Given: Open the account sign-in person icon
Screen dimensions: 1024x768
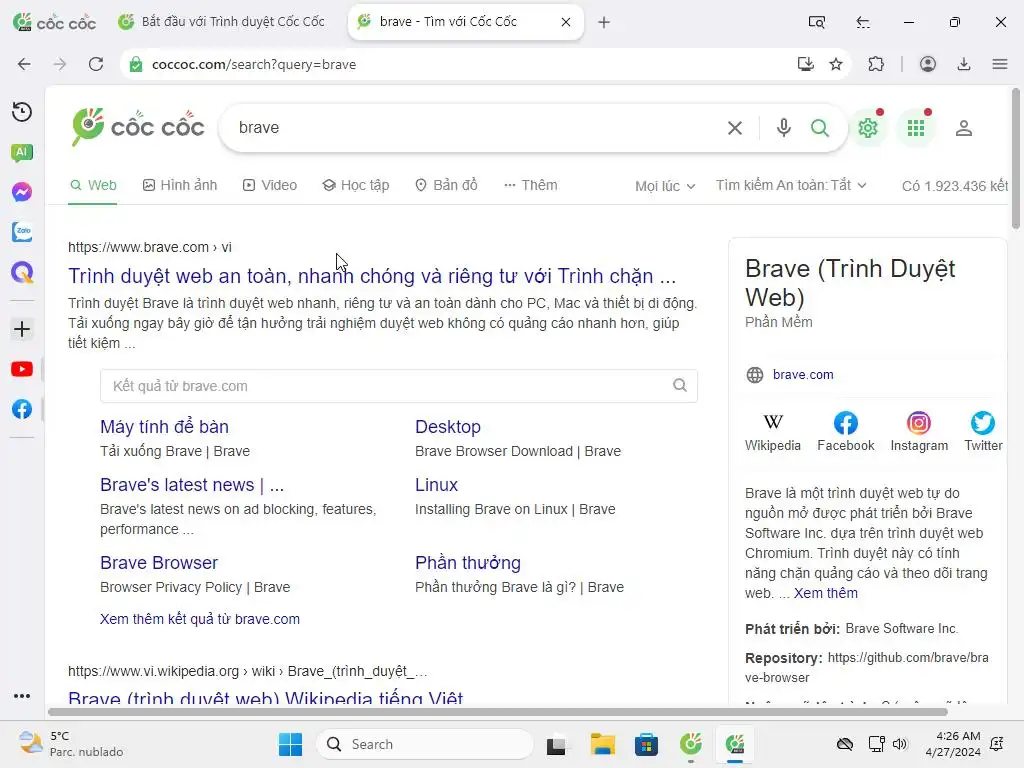Looking at the screenshot, I should [x=964, y=128].
